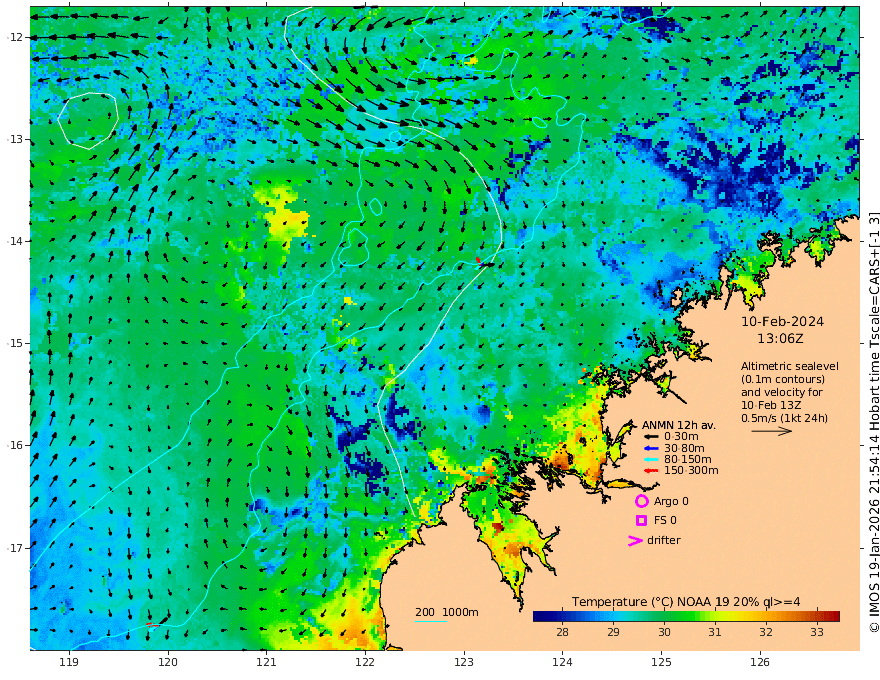Click the date label 10-Feb-2024
Screen dimensions: 880x680
(782, 321)
